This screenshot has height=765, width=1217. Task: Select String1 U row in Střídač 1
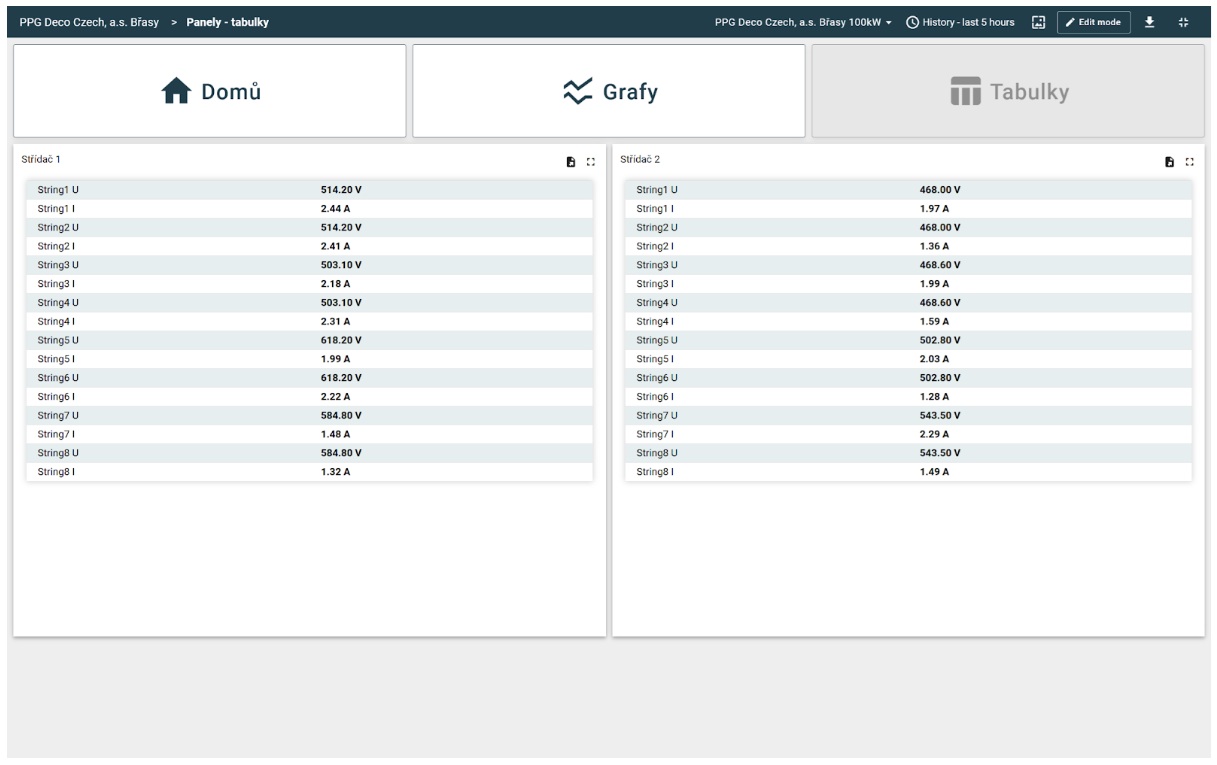(309, 189)
